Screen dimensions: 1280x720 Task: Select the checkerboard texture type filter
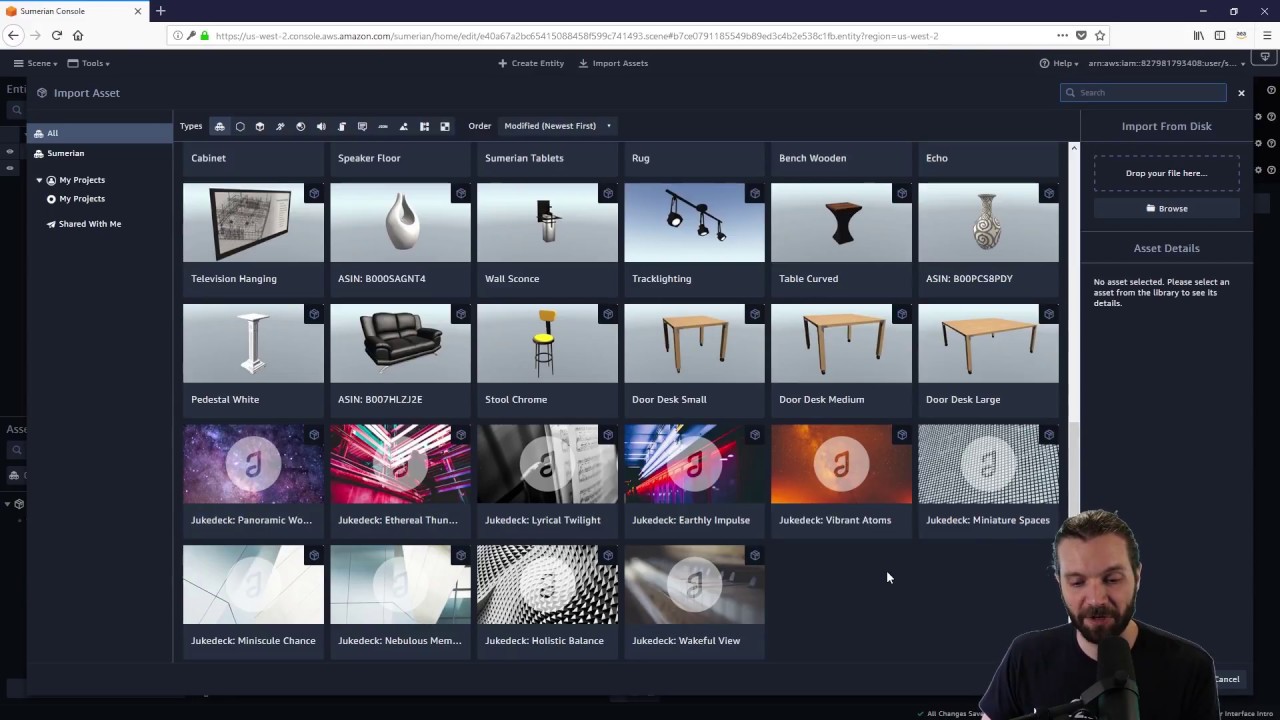445,126
